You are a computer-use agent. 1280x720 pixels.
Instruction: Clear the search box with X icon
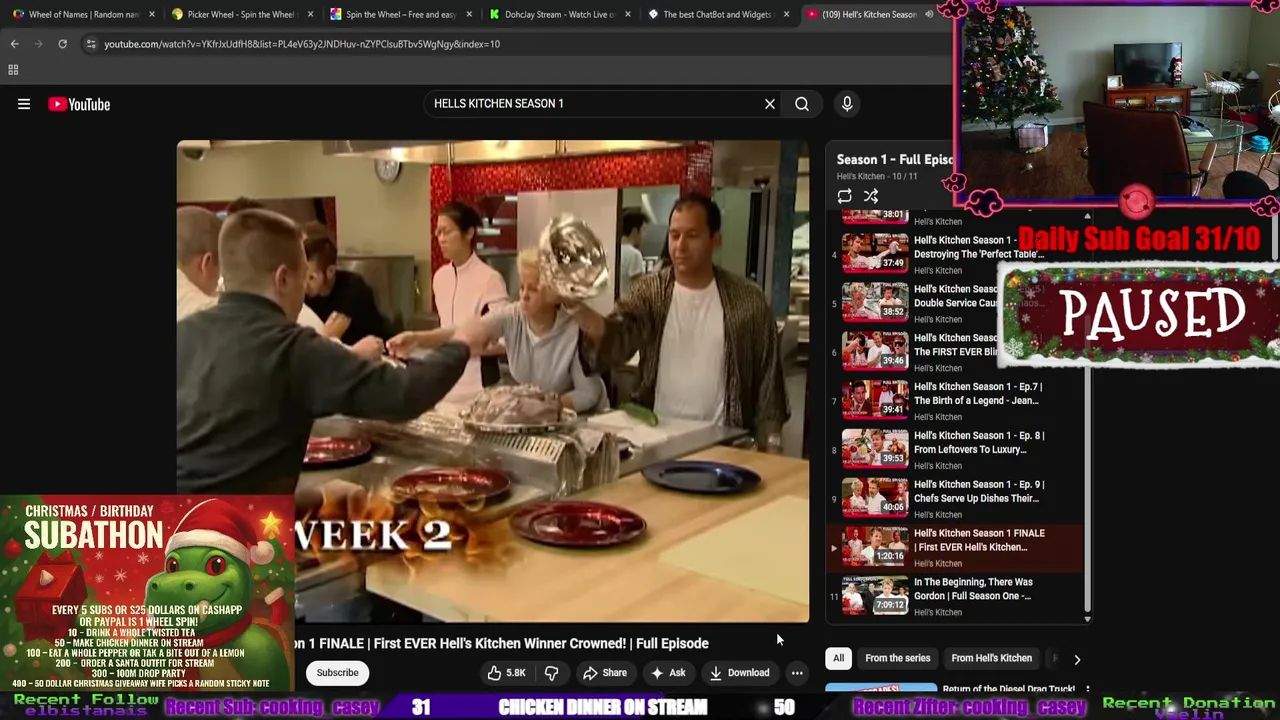pyautogui.click(x=770, y=104)
